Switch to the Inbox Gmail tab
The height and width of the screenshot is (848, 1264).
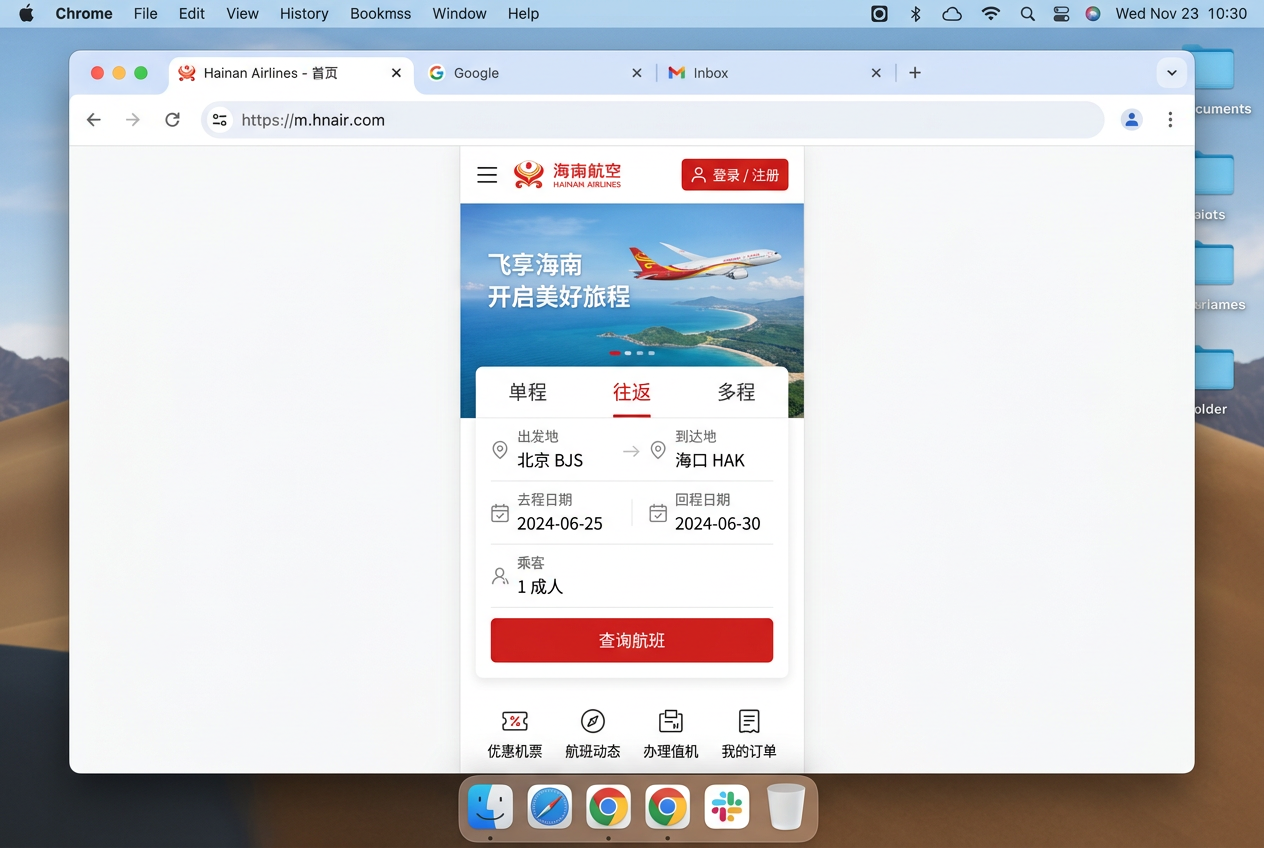coord(776,73)
